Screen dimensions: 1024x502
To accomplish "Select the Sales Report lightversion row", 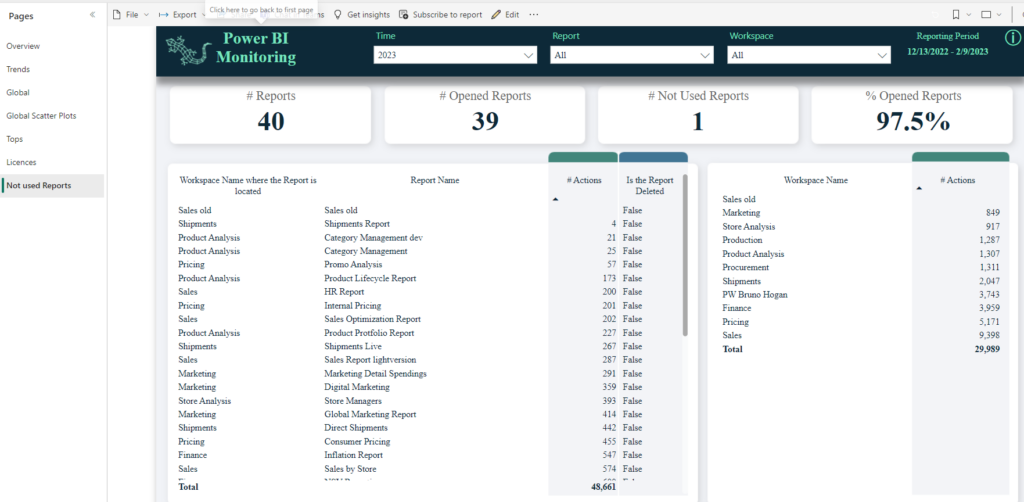I will pyautogui.click(x=370, y=360).
